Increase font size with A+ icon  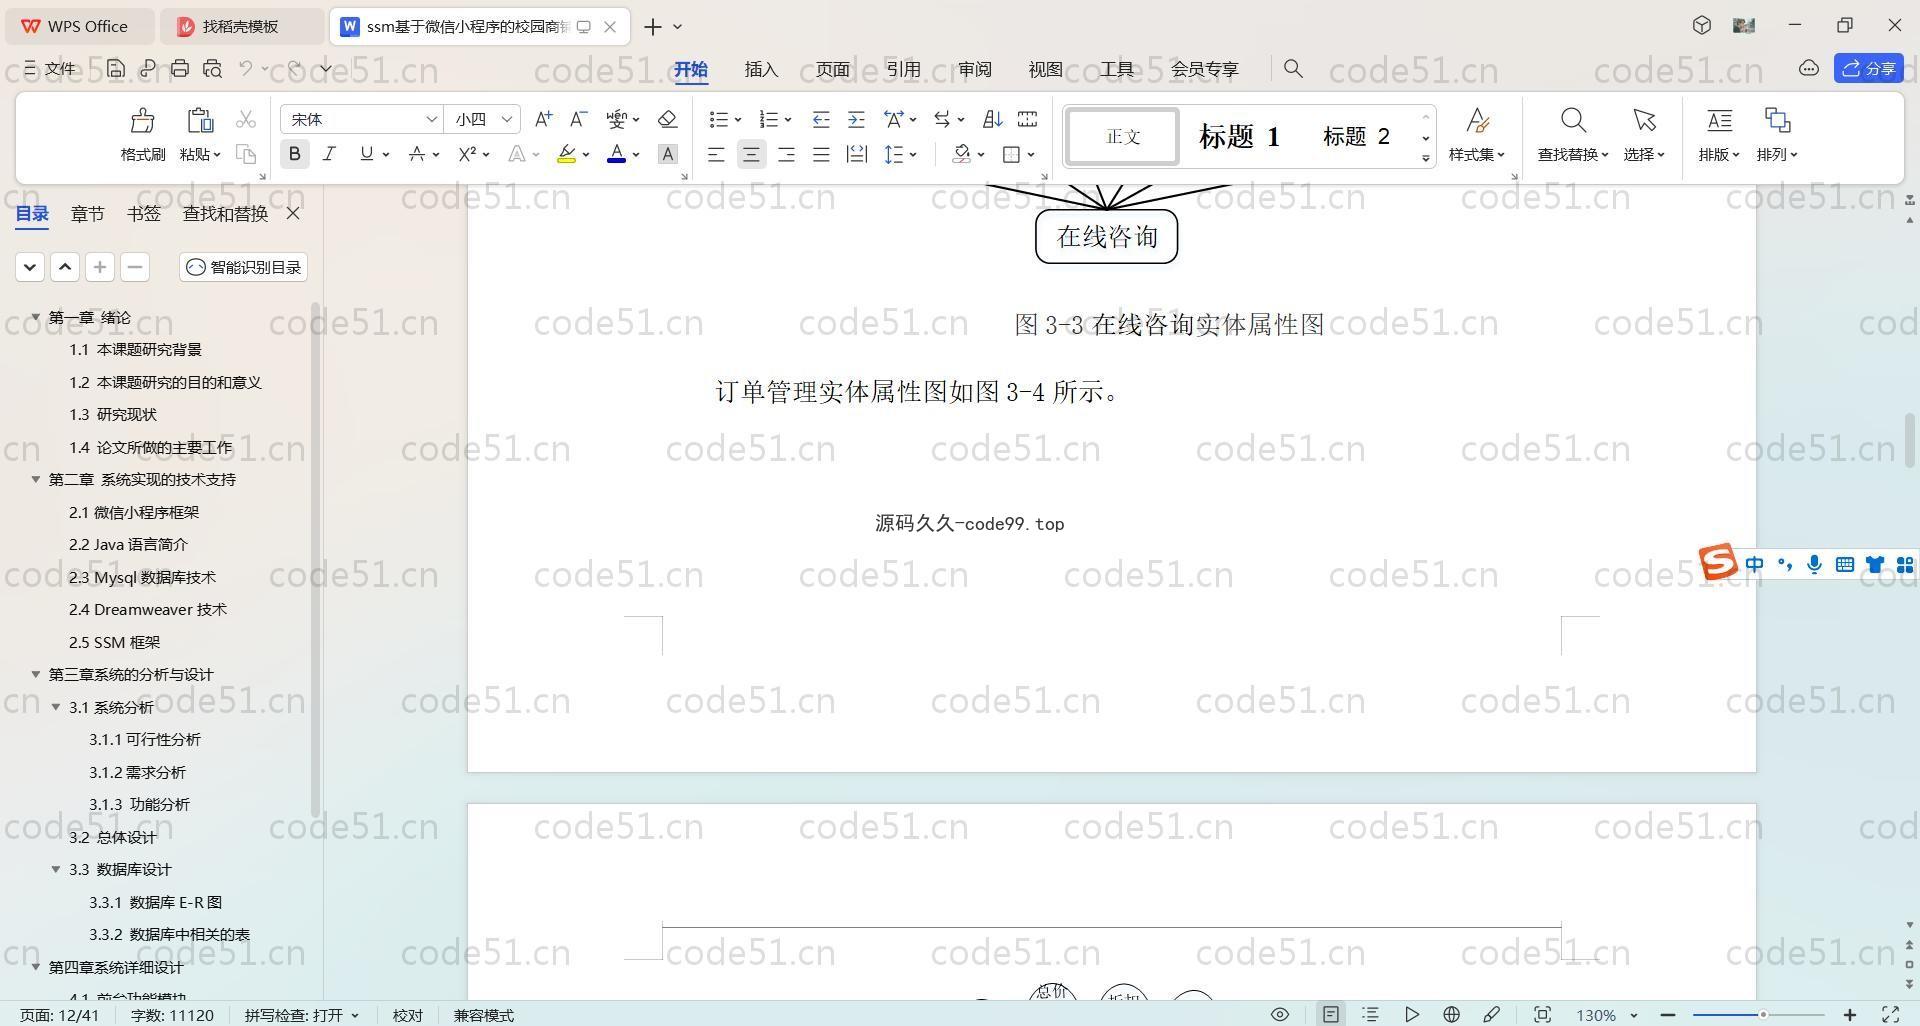(543, 119)
